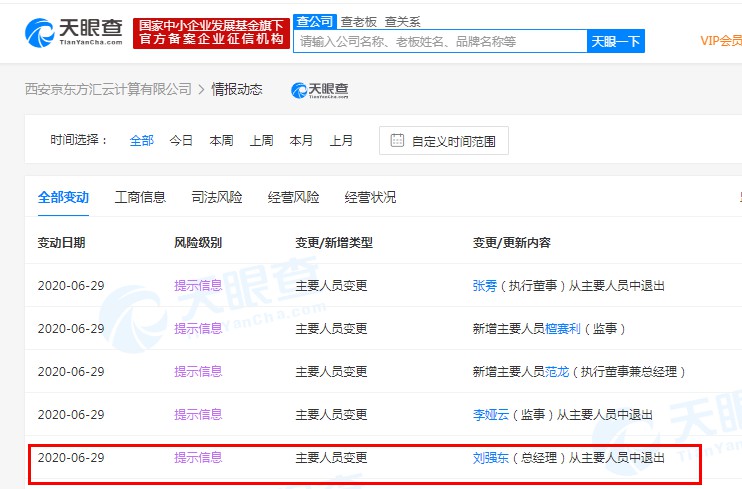Select the 上周 time filter
Viewport: 742px width, 489px height.
click(262, 141)
